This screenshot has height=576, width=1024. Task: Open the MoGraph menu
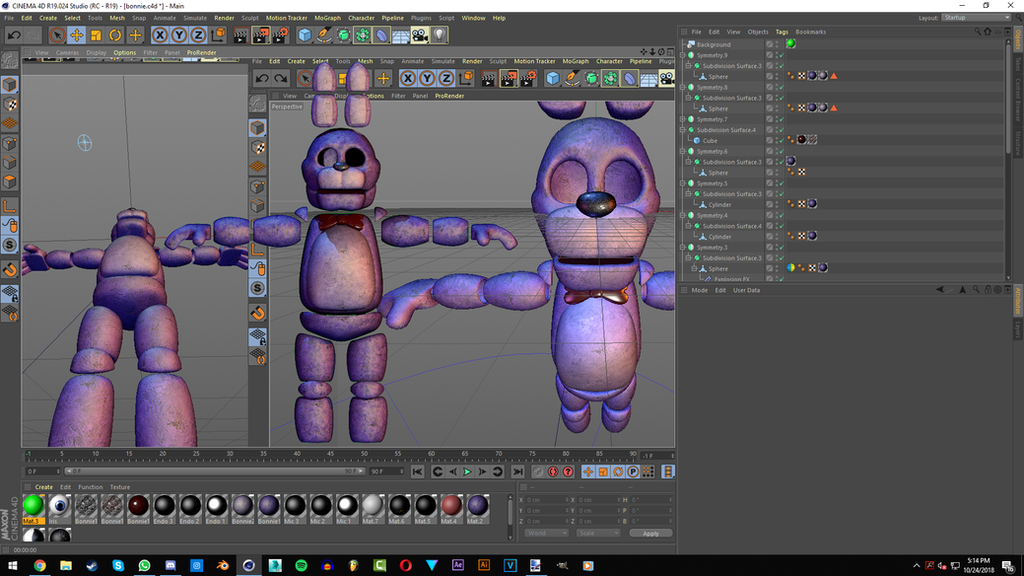pyautogui.click(x=327, y=18)
